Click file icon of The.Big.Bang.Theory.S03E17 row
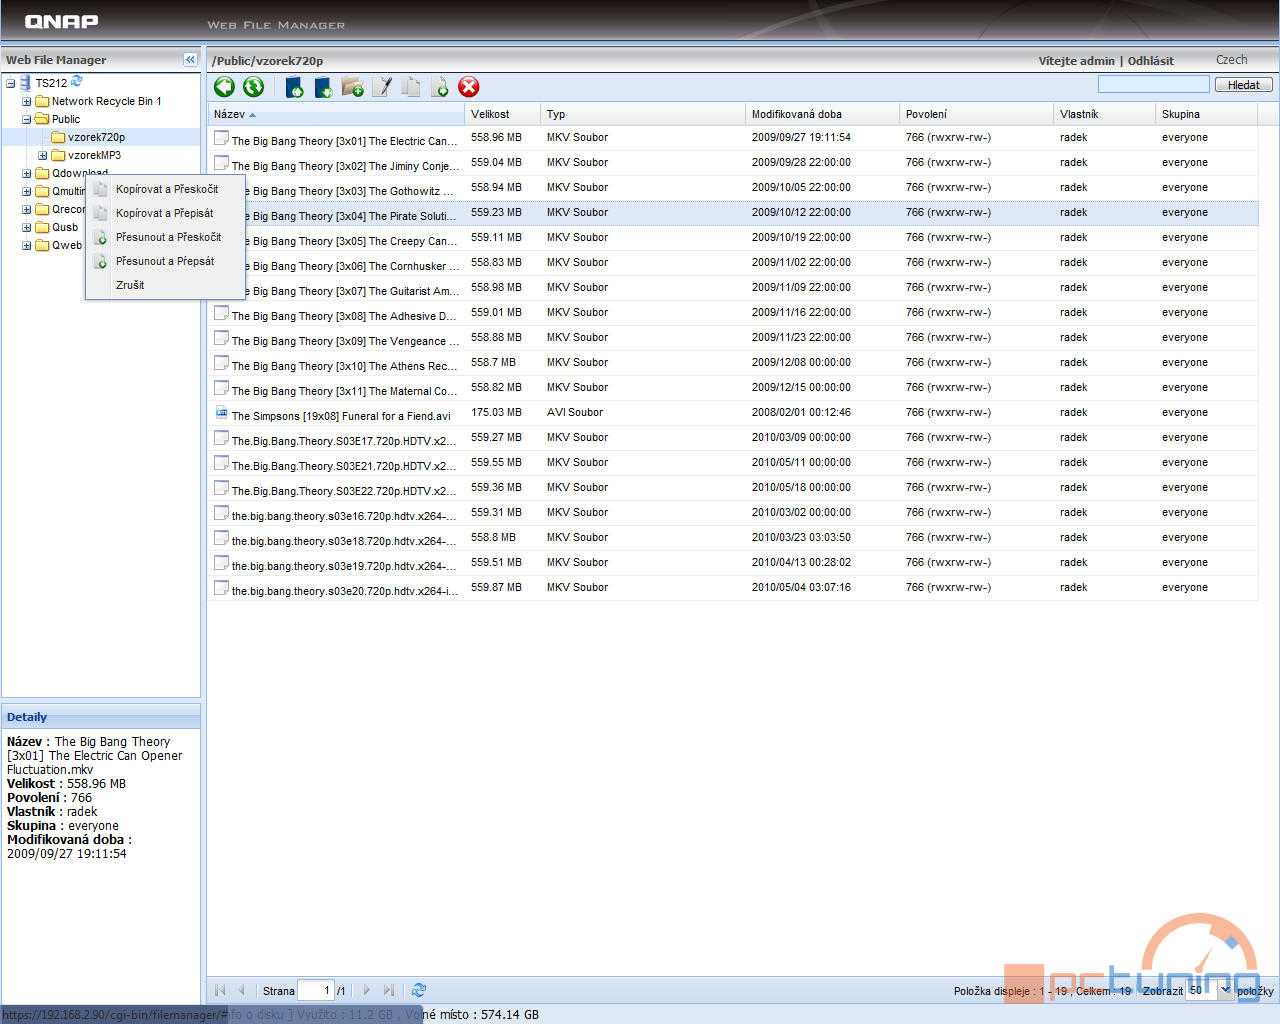This screenshot has width=1280, height=1024. coord(221,437)
